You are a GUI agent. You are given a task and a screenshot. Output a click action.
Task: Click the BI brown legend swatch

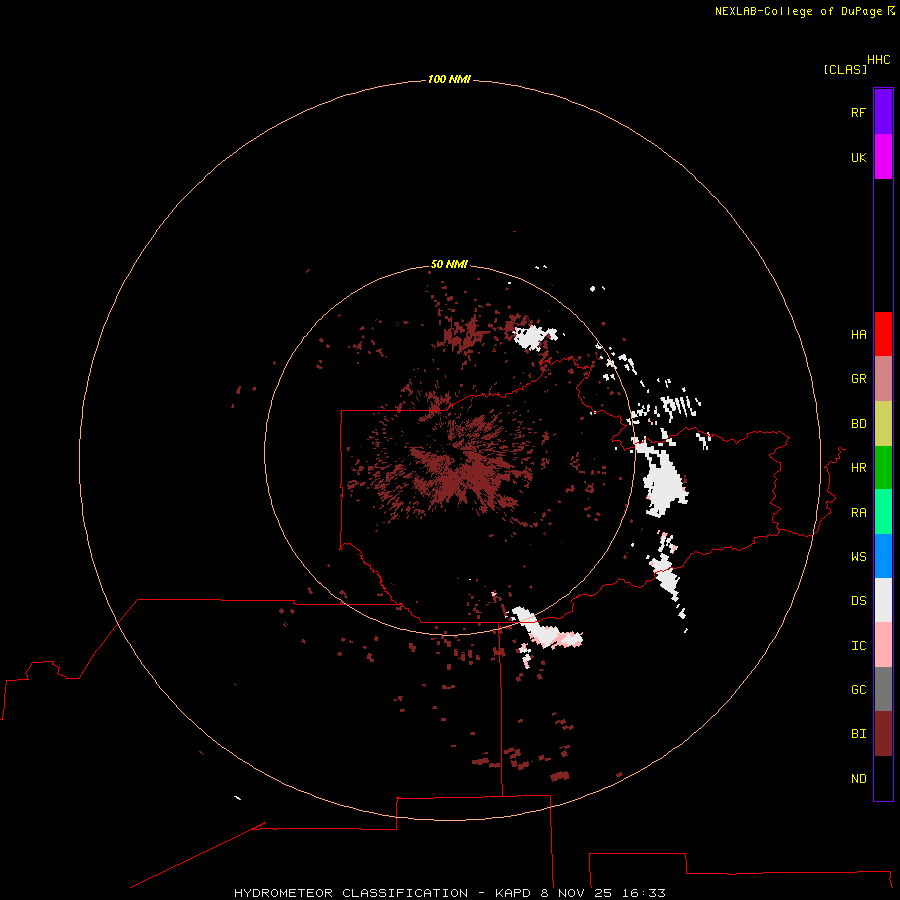click(883, 734)
